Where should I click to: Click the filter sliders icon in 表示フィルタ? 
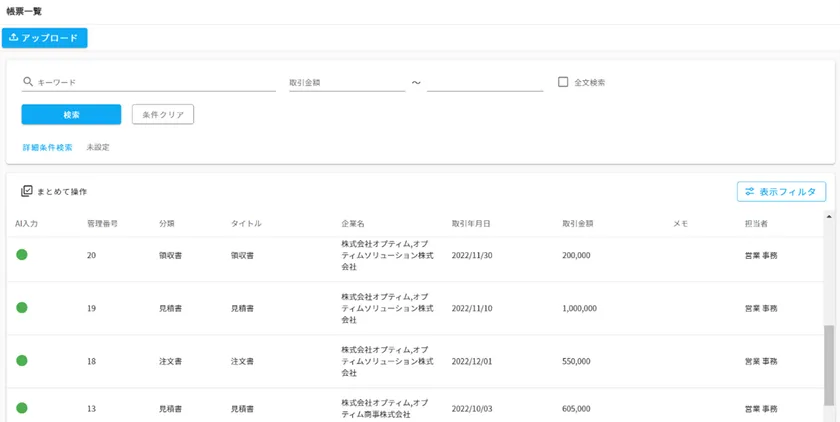tap(748, 191)
